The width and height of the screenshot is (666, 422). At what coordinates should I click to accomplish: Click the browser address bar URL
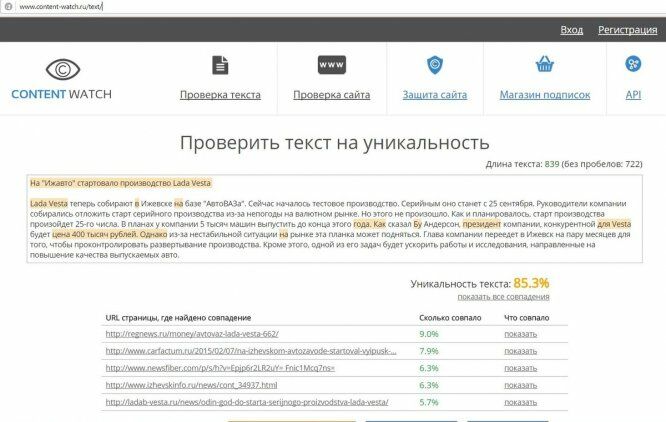60,6
